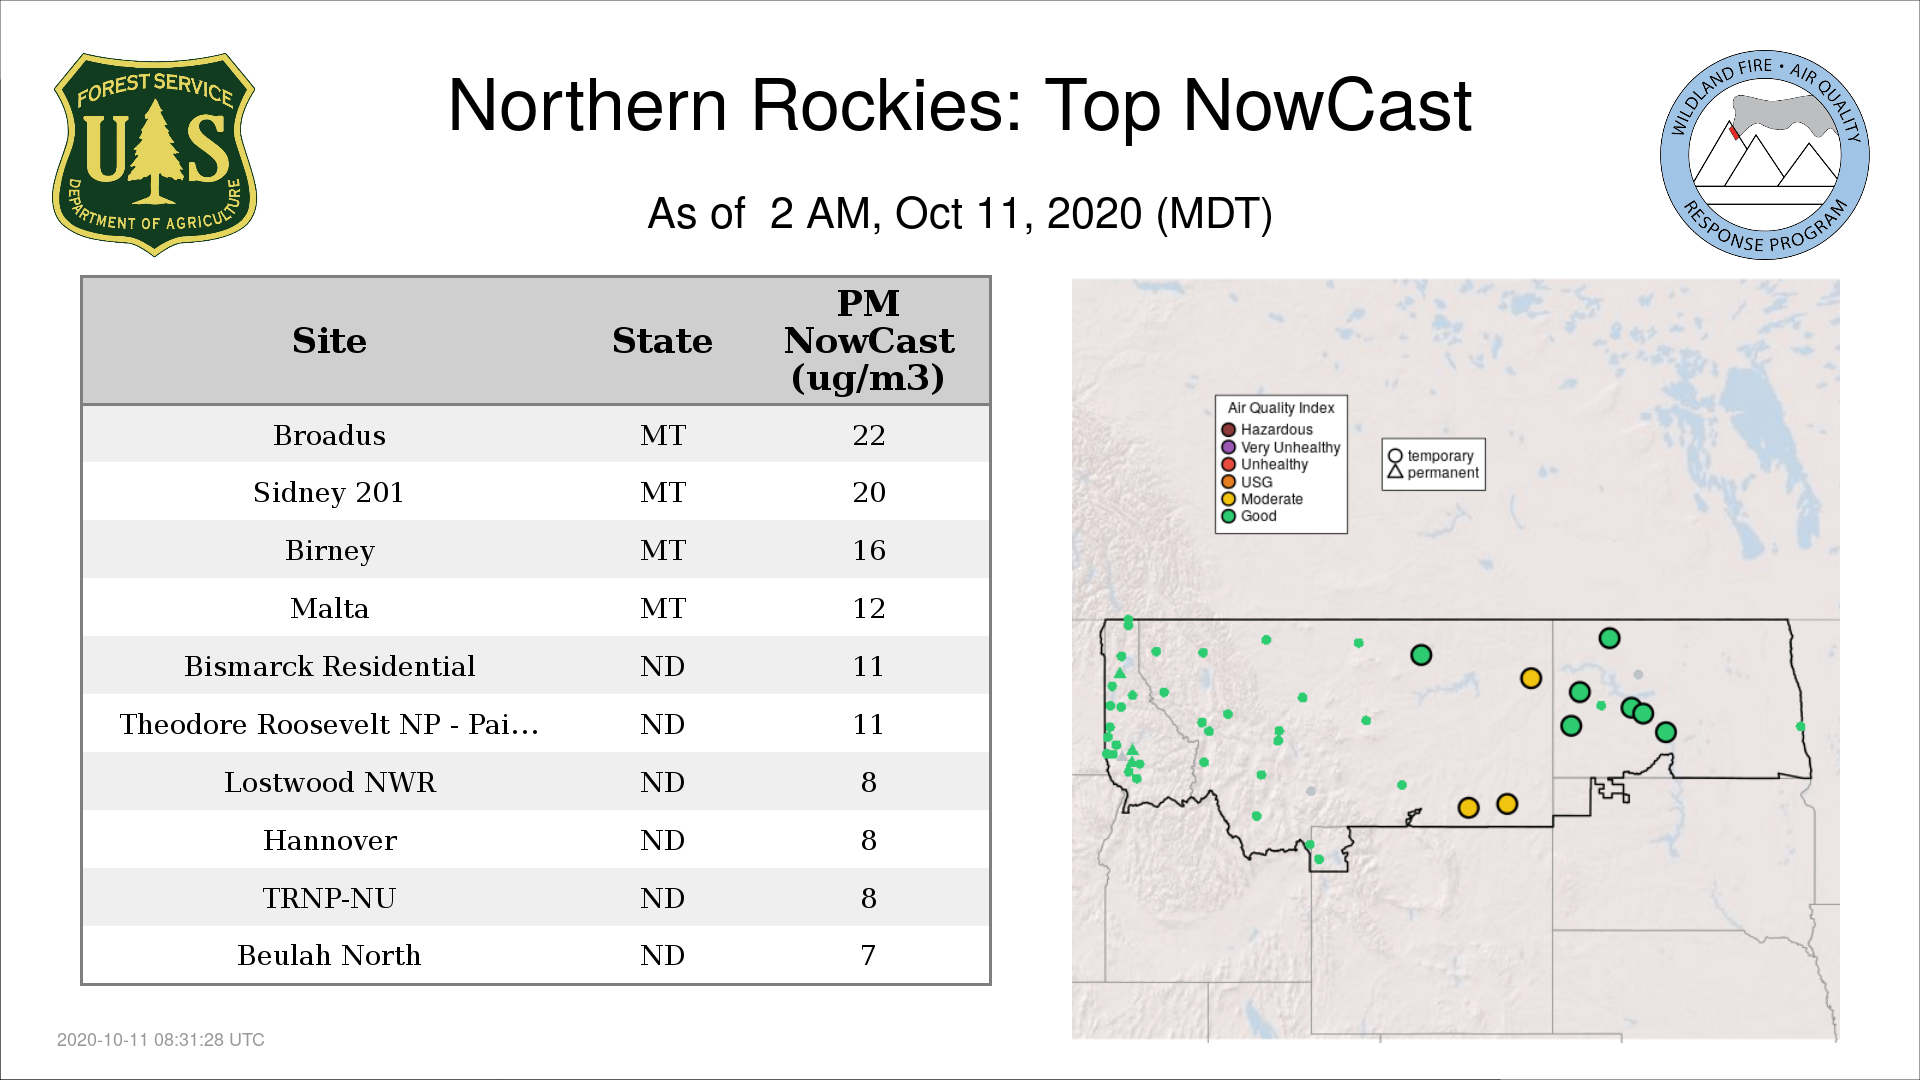
Task: Click the Wildland Fire Air Quality Response logo
Action: 1764,155
